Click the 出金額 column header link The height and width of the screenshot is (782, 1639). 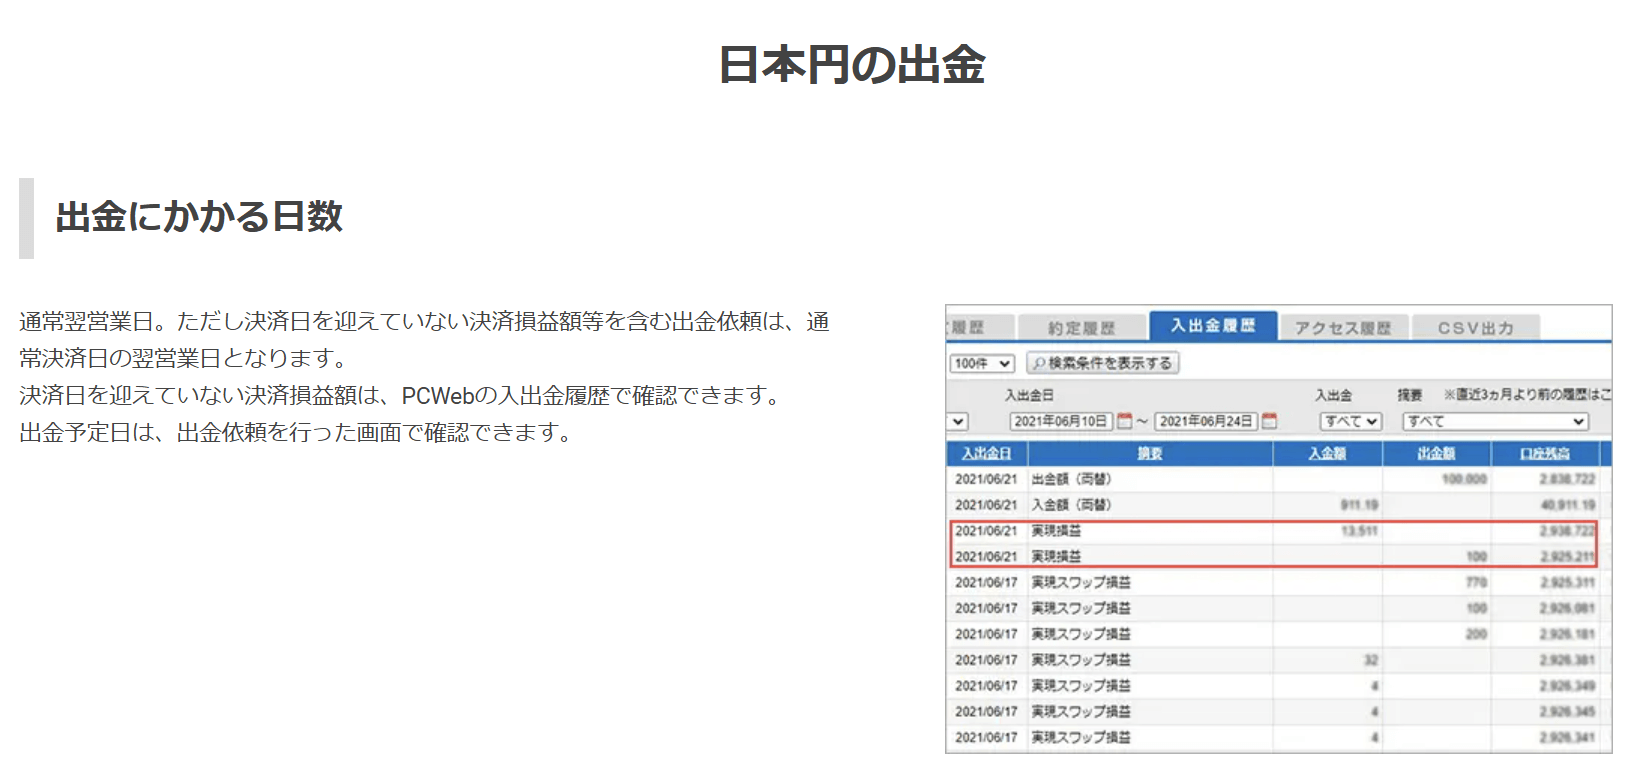click(1436, 454)
